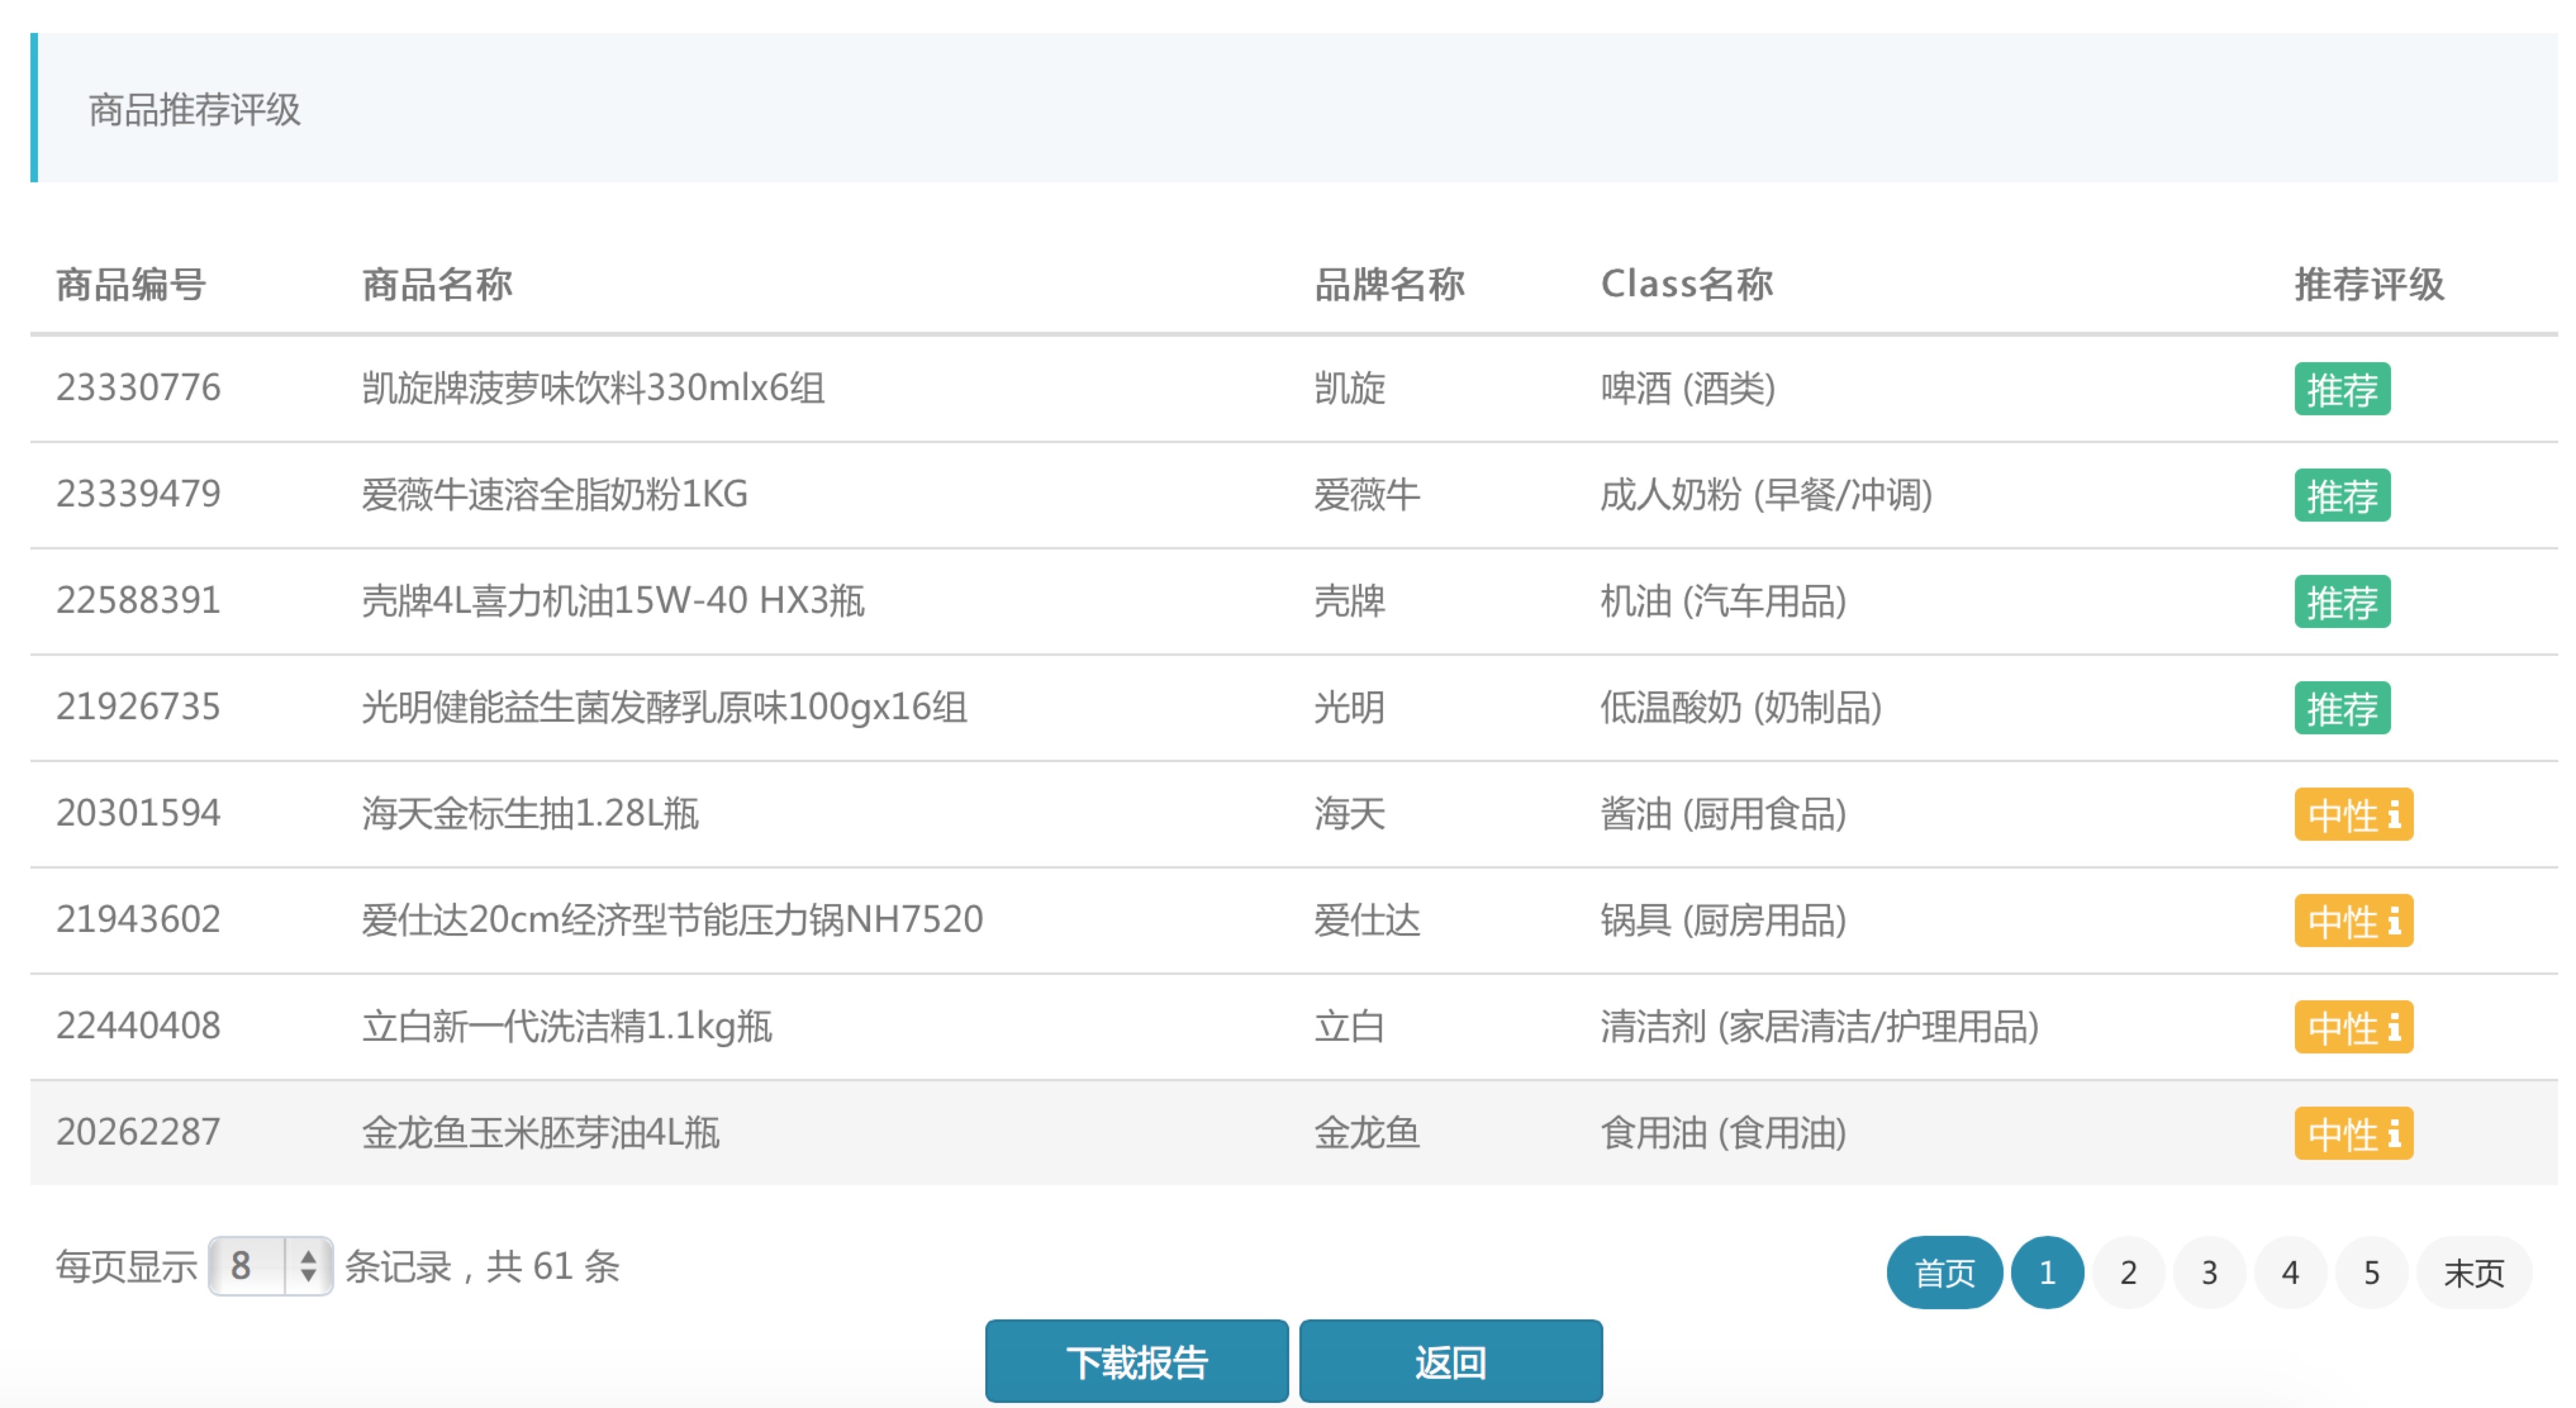
Task: Select product number 21926735
Action: (138, 707)
